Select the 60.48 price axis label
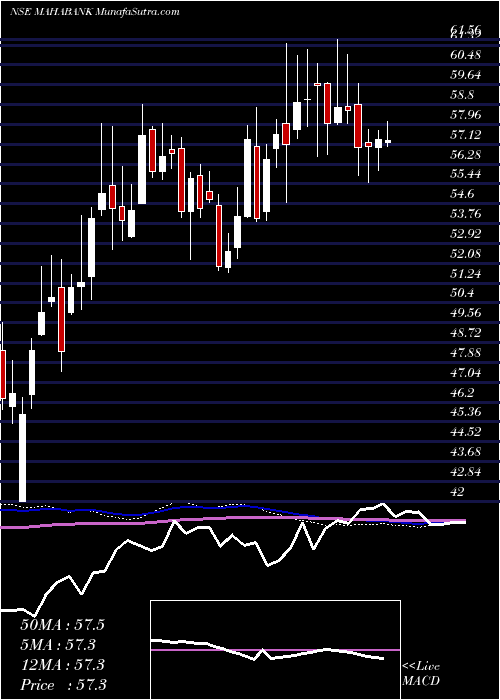The image size is (500, 700). pos(466,55)
